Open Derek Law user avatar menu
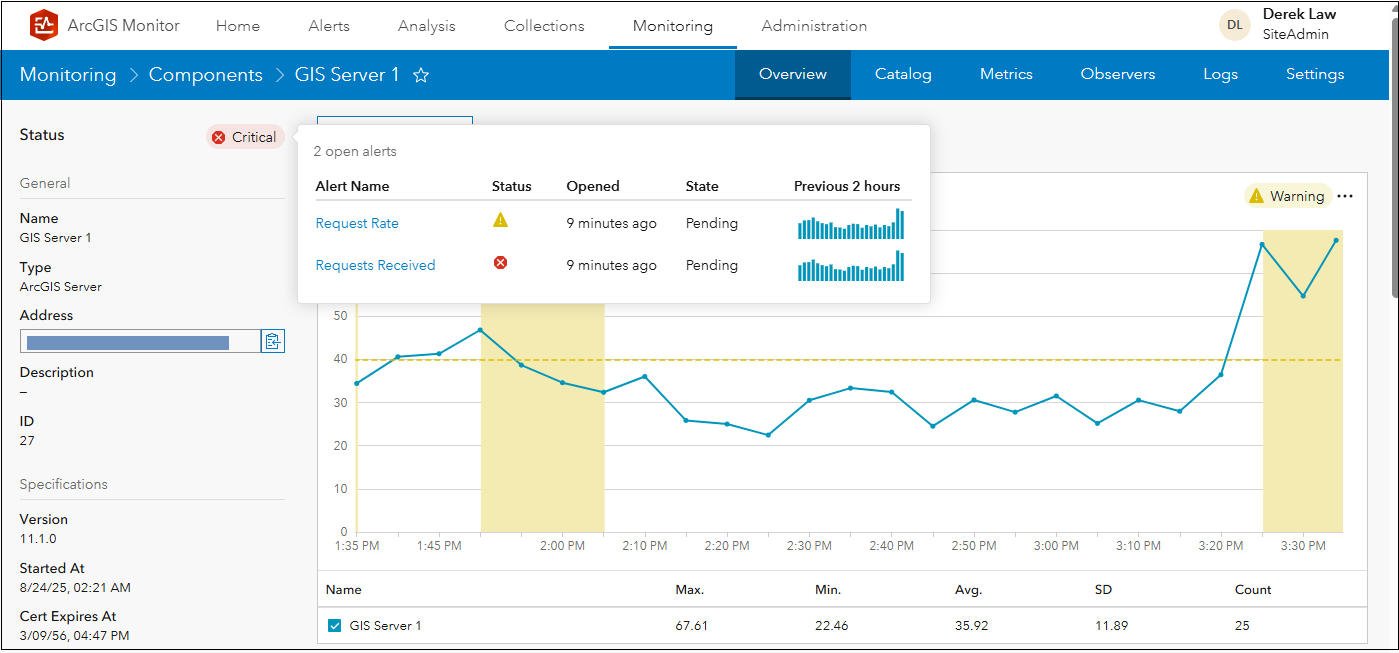The image size is (1399, 653). [1234, 25]
